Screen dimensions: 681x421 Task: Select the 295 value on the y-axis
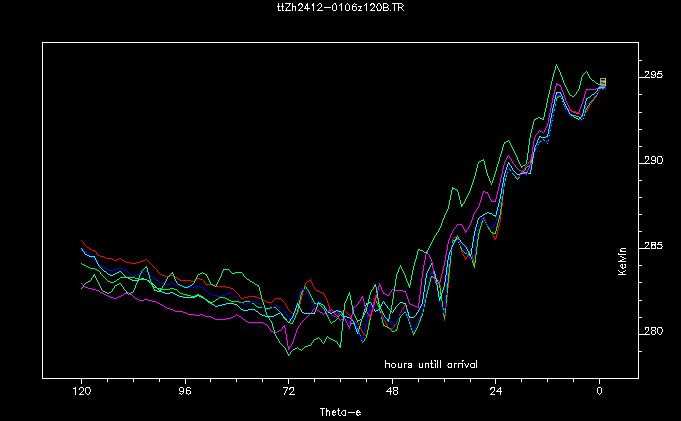click(x=655, y=76)
